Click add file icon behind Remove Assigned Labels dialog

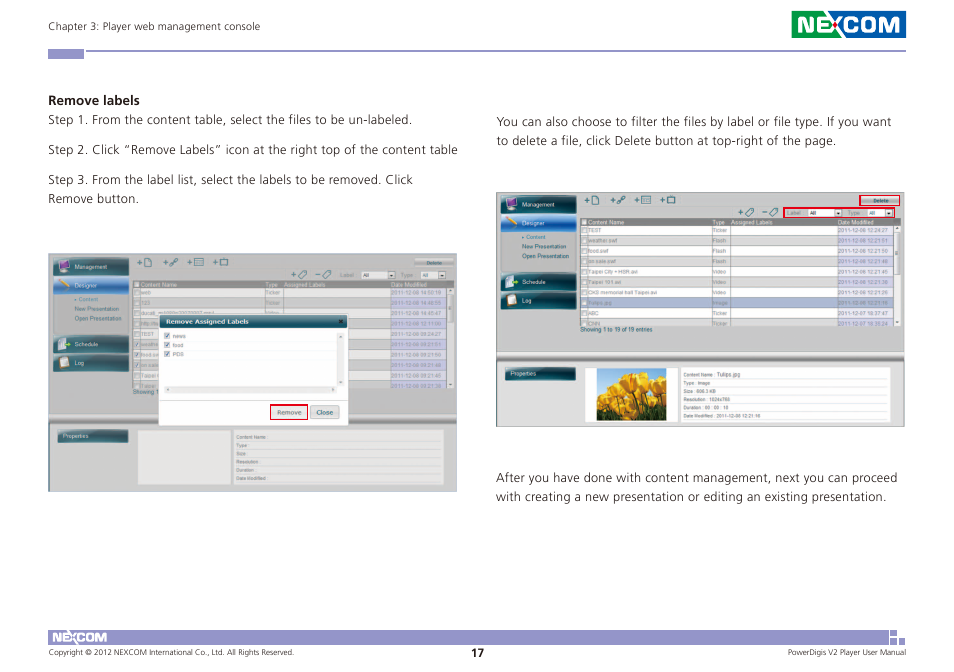(x=144, y=263)
